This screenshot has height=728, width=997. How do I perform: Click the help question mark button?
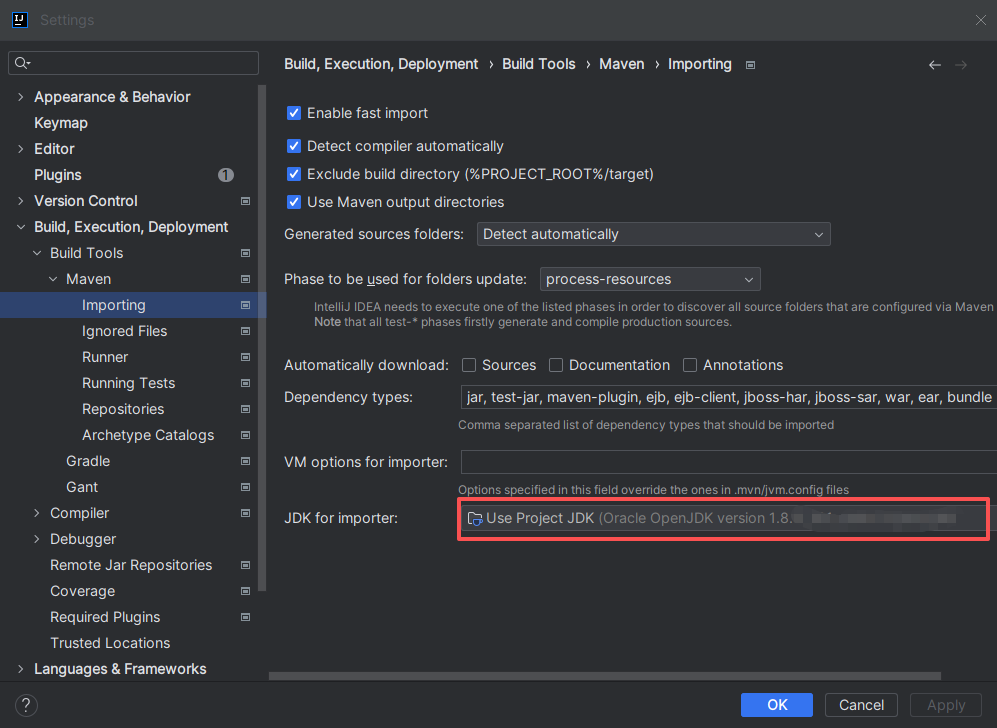pos(26,705)
